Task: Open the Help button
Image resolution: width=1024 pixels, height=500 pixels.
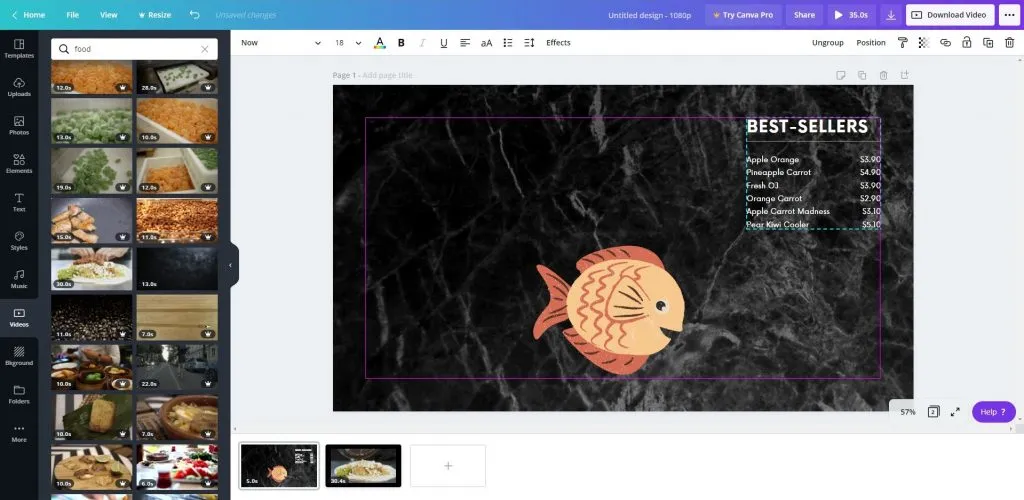Action: (993, 412)
